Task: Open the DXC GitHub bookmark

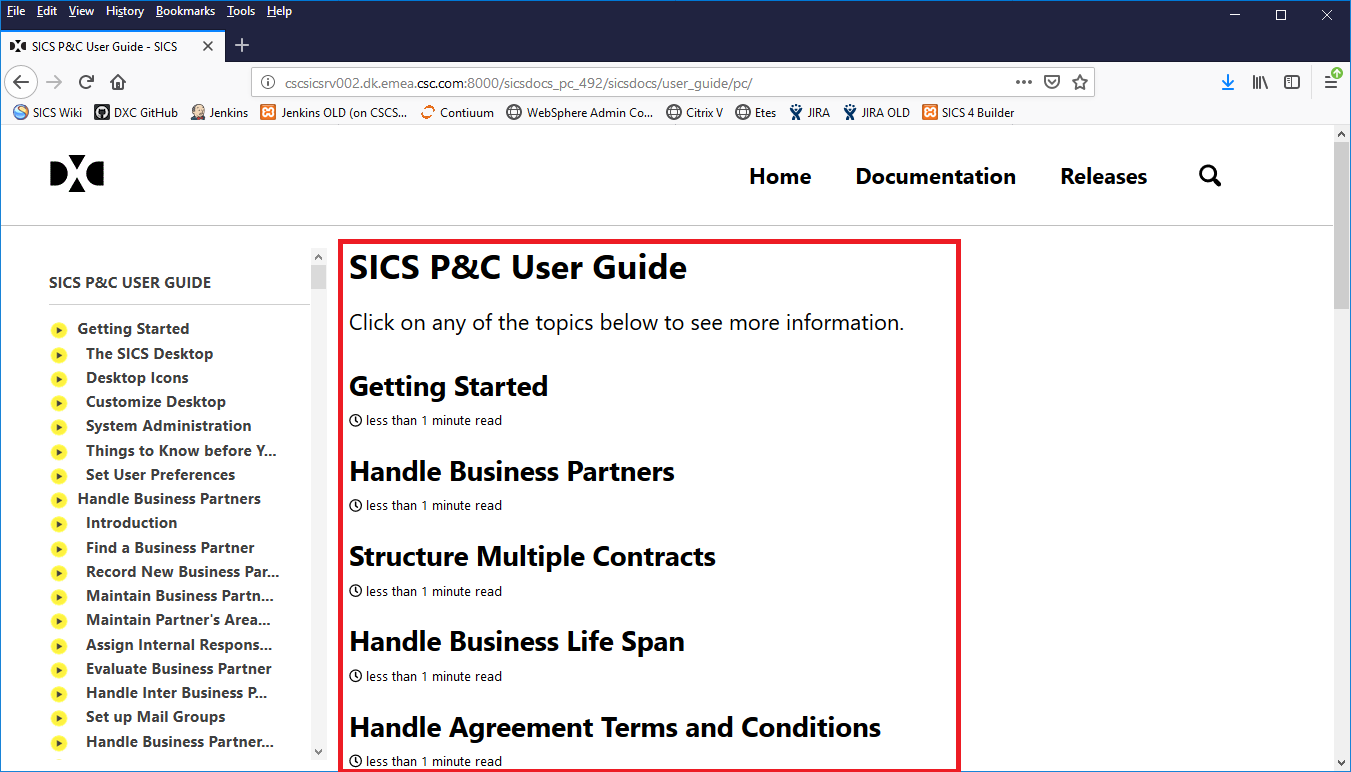Action: point(135,112)
